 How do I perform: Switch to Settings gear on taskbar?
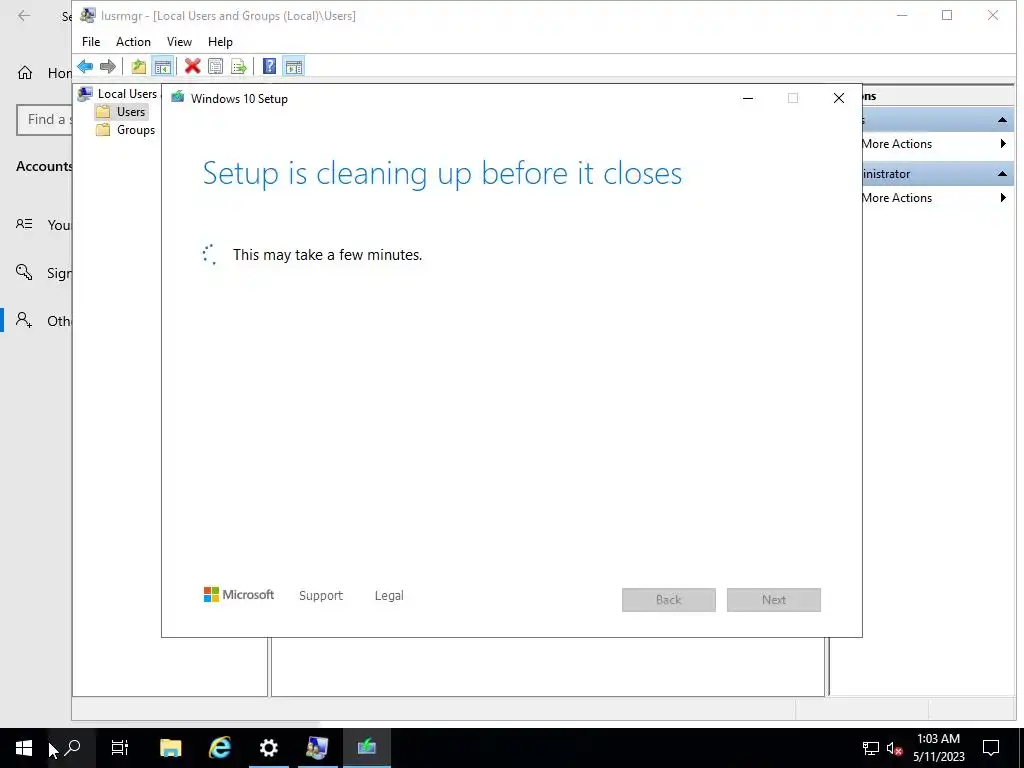tap(268, 748)
